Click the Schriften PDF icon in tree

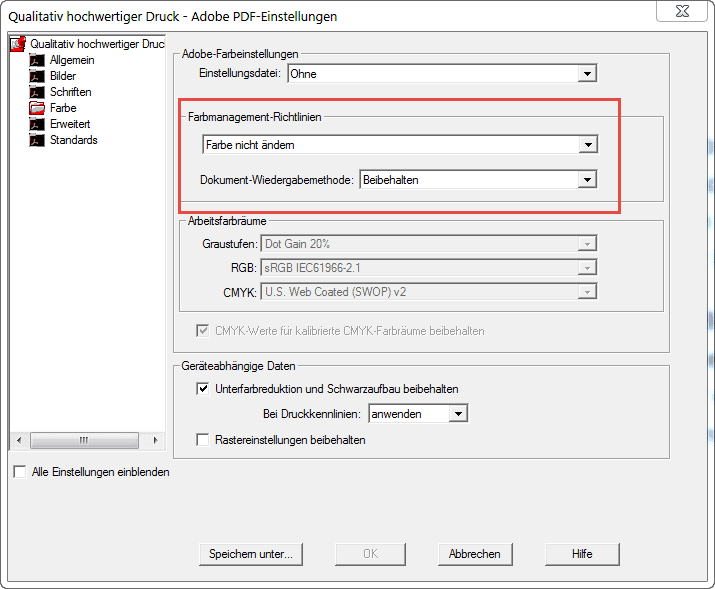[x=37, y=92]
